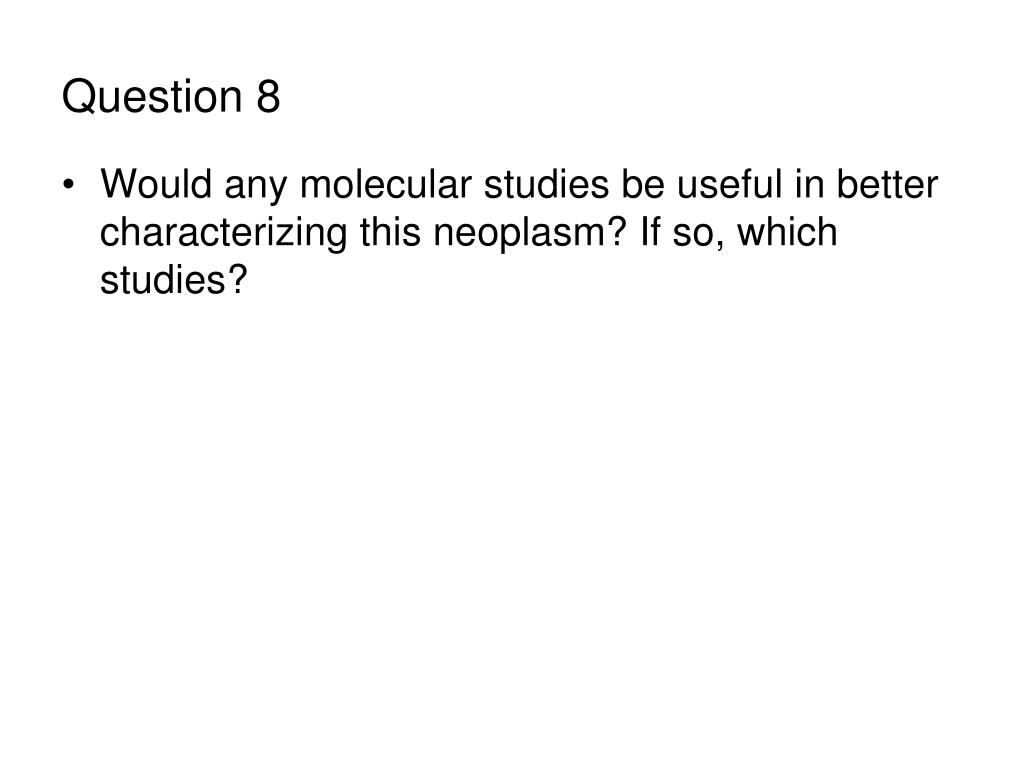The image size is (1024, 768).
Task: Click the word "be" before useful
Action: tap(643, 184)
